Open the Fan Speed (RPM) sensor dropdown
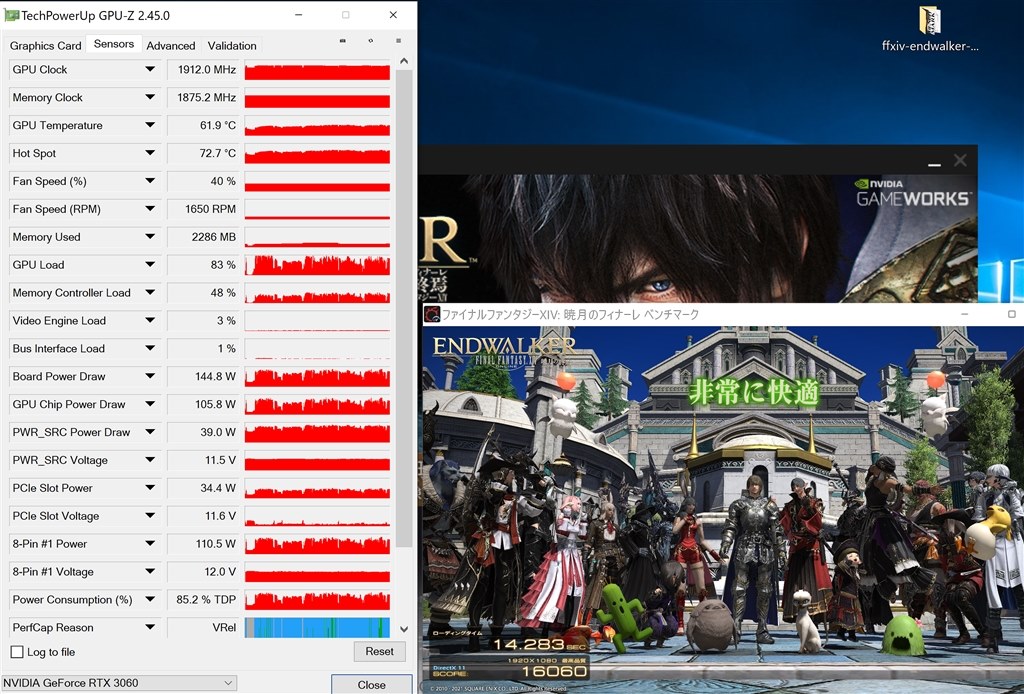The height and width of the screenshot is (694, 1024). coord(150,209)
